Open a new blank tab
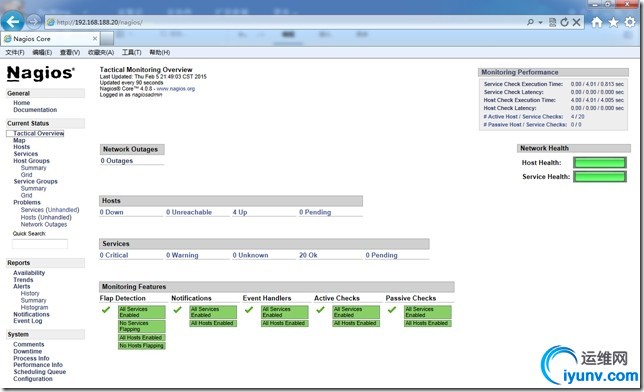Image resolution: width=644 pixels, height=392 pixels. (107, 39)
